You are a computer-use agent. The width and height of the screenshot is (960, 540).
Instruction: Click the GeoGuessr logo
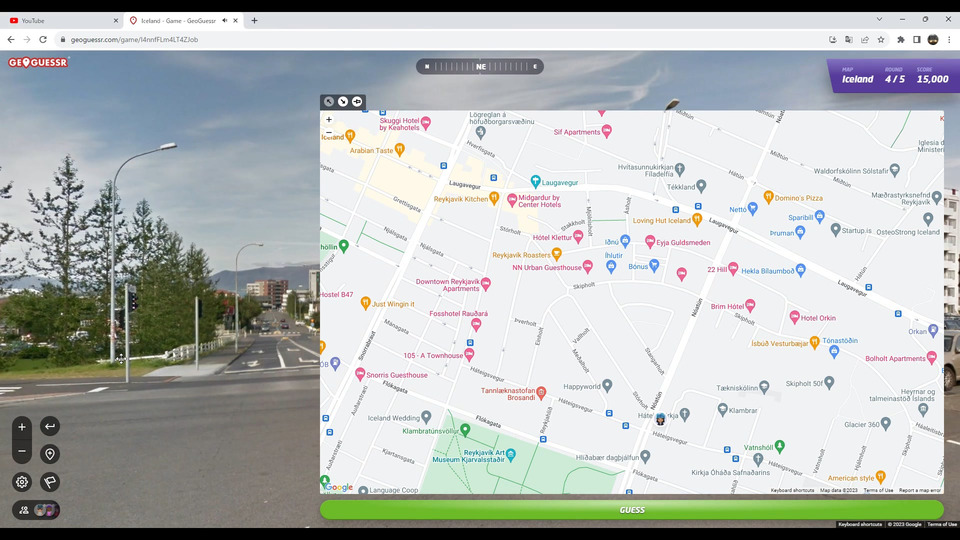(x=39, y=62)
